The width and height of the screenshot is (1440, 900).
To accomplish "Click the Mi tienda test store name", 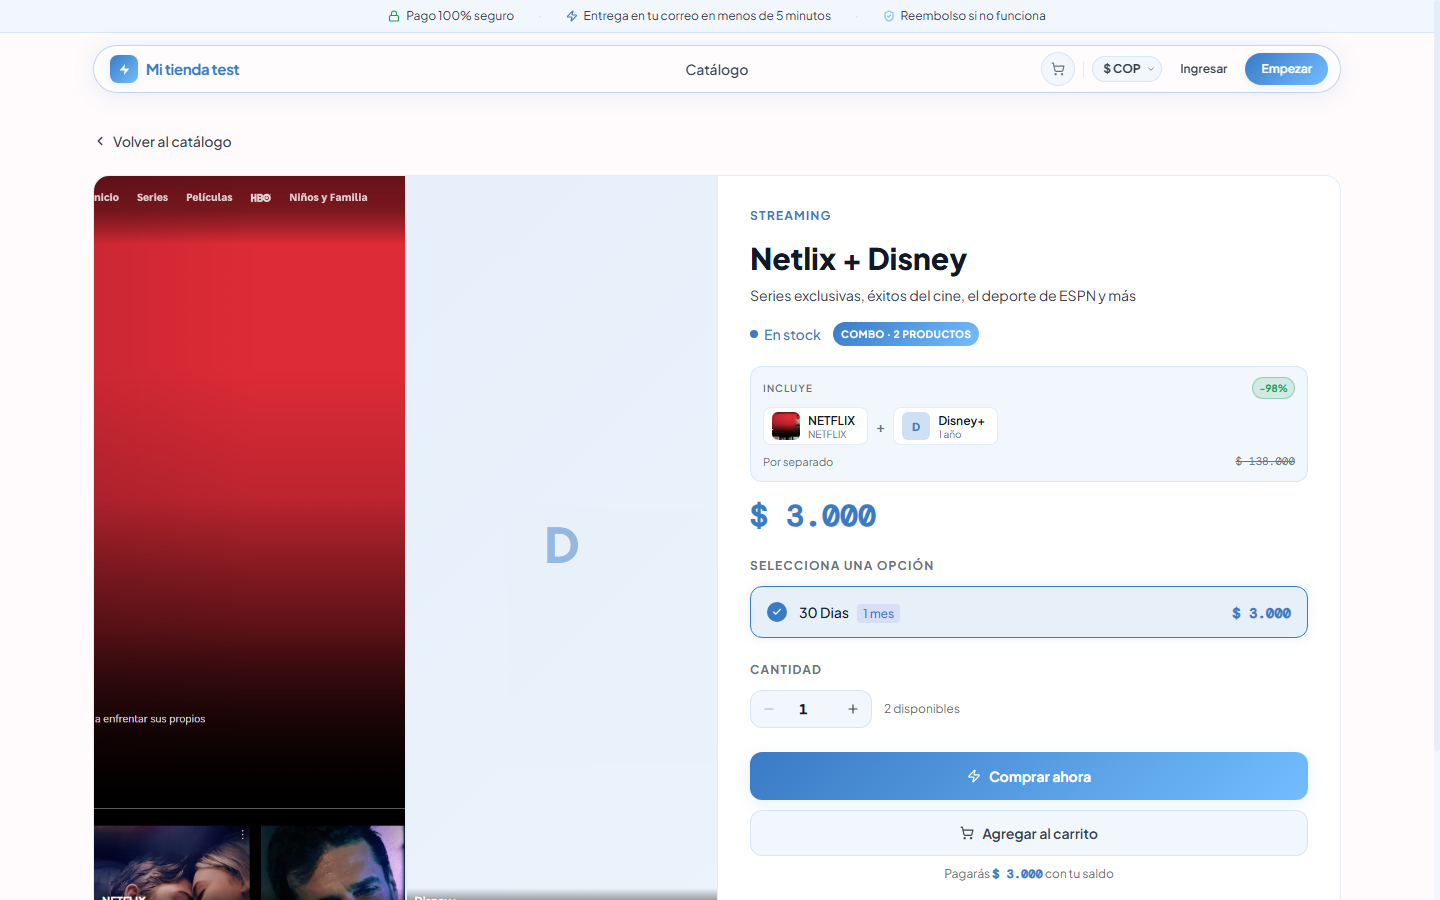I will tap(193, 70).
